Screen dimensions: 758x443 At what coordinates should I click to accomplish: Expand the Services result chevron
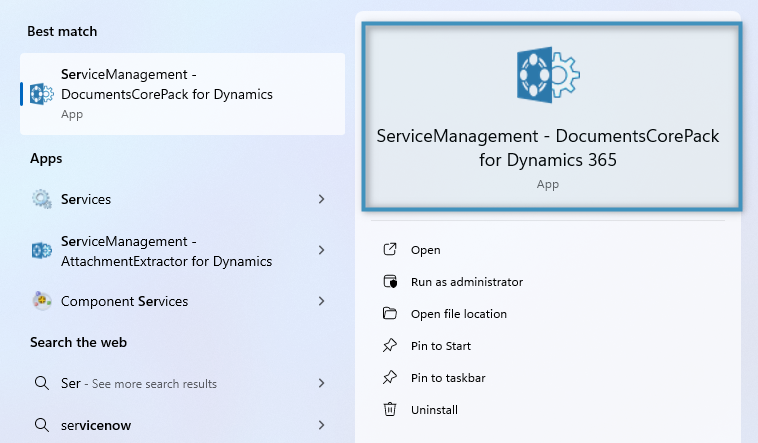(321, 199)
